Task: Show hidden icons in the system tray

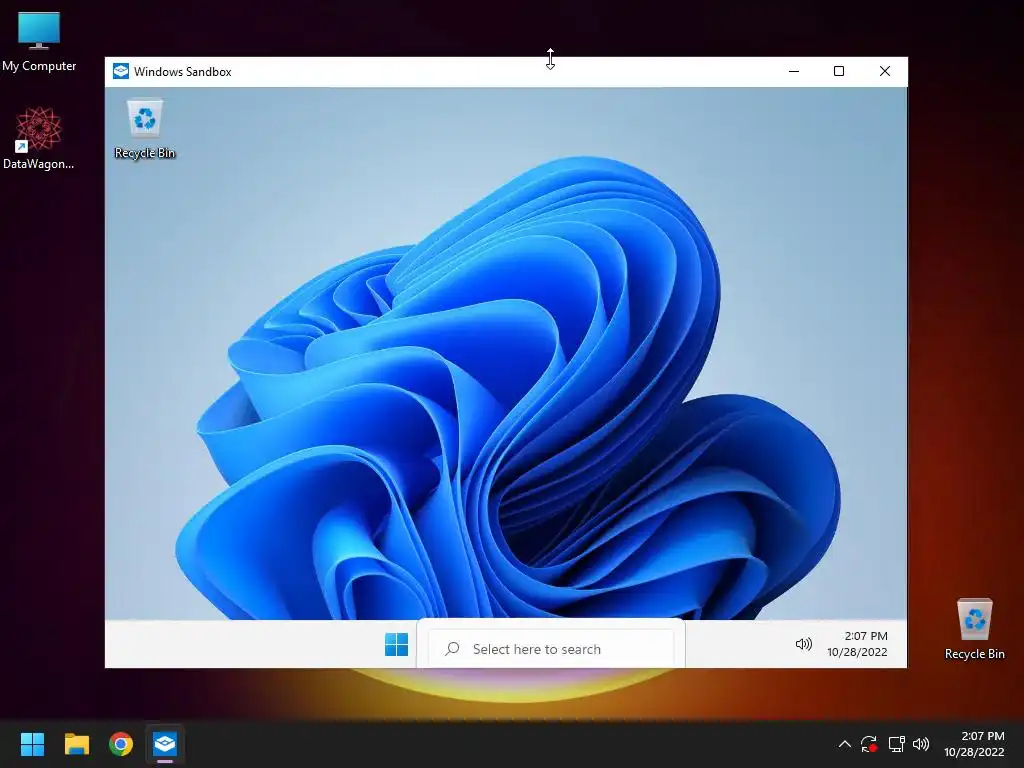Action: 844,744
